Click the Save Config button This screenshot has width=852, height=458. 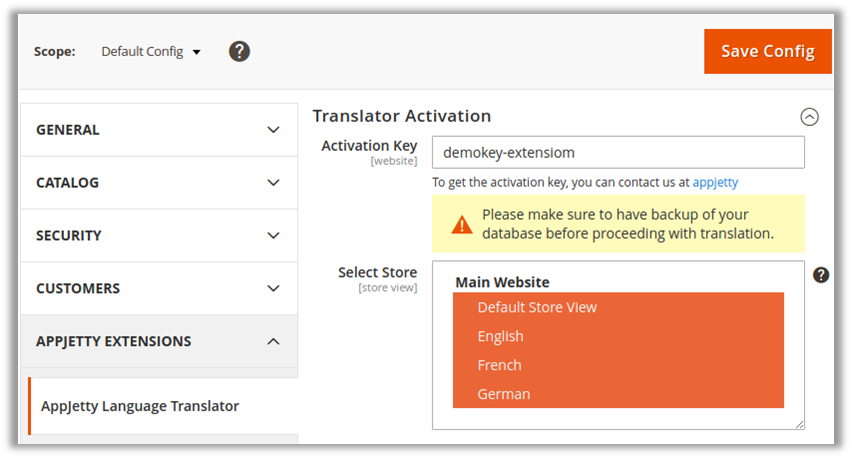pyautogui.click(x=767, y=51)
